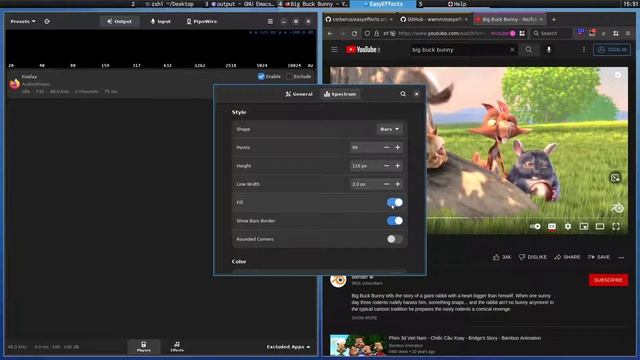Decrease the Line Width with minus button
Image resolution: width=640 pixels, height=360 pixels.
(x=387, y=184)
